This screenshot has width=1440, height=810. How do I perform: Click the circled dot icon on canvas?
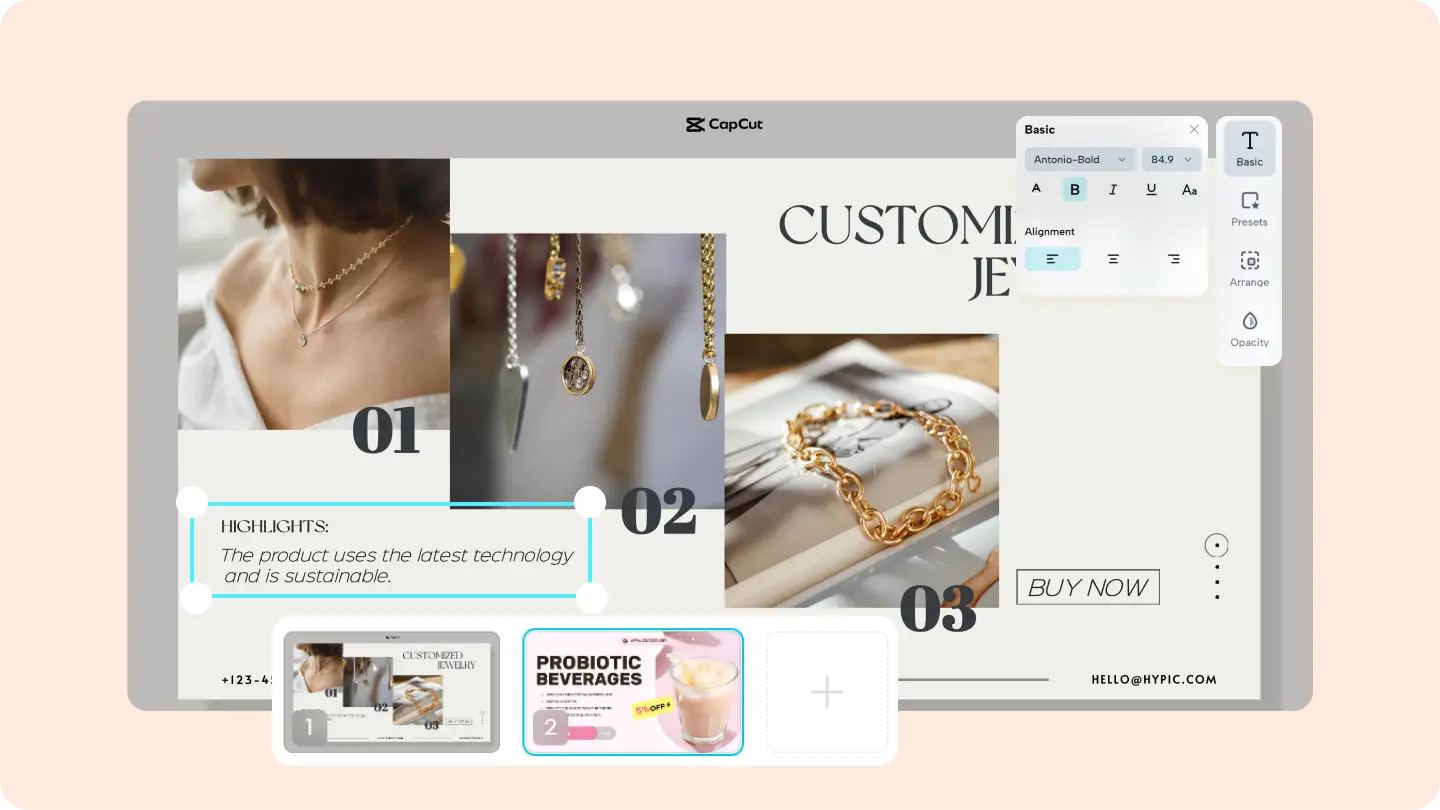pyautogui.click(x=1217, y=546)
